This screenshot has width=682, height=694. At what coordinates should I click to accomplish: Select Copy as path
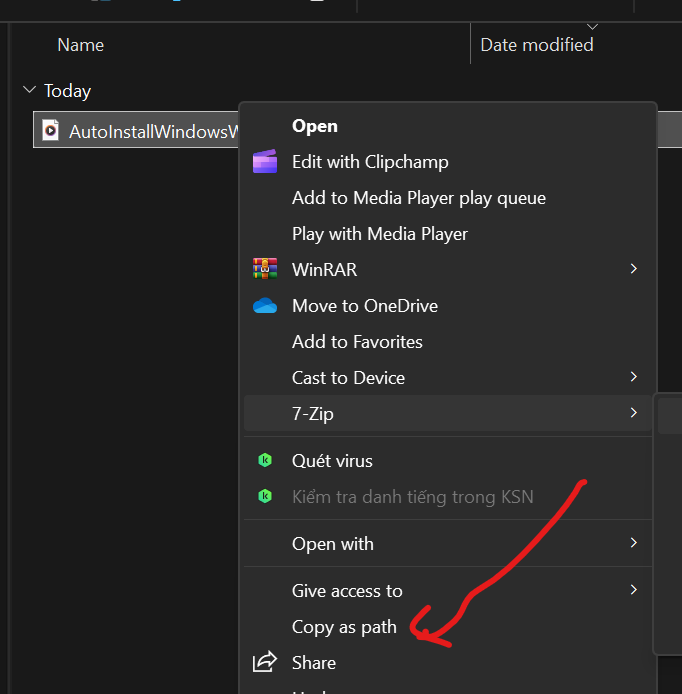344,627
